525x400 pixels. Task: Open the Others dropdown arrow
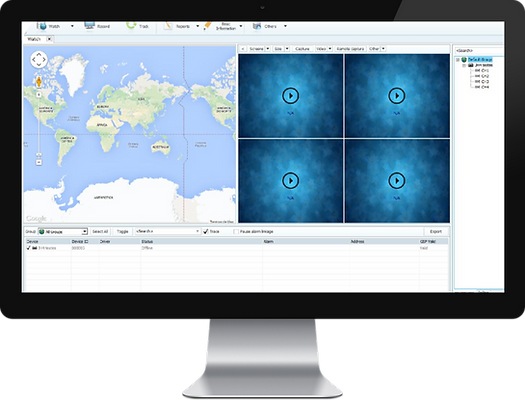(285, 26)
